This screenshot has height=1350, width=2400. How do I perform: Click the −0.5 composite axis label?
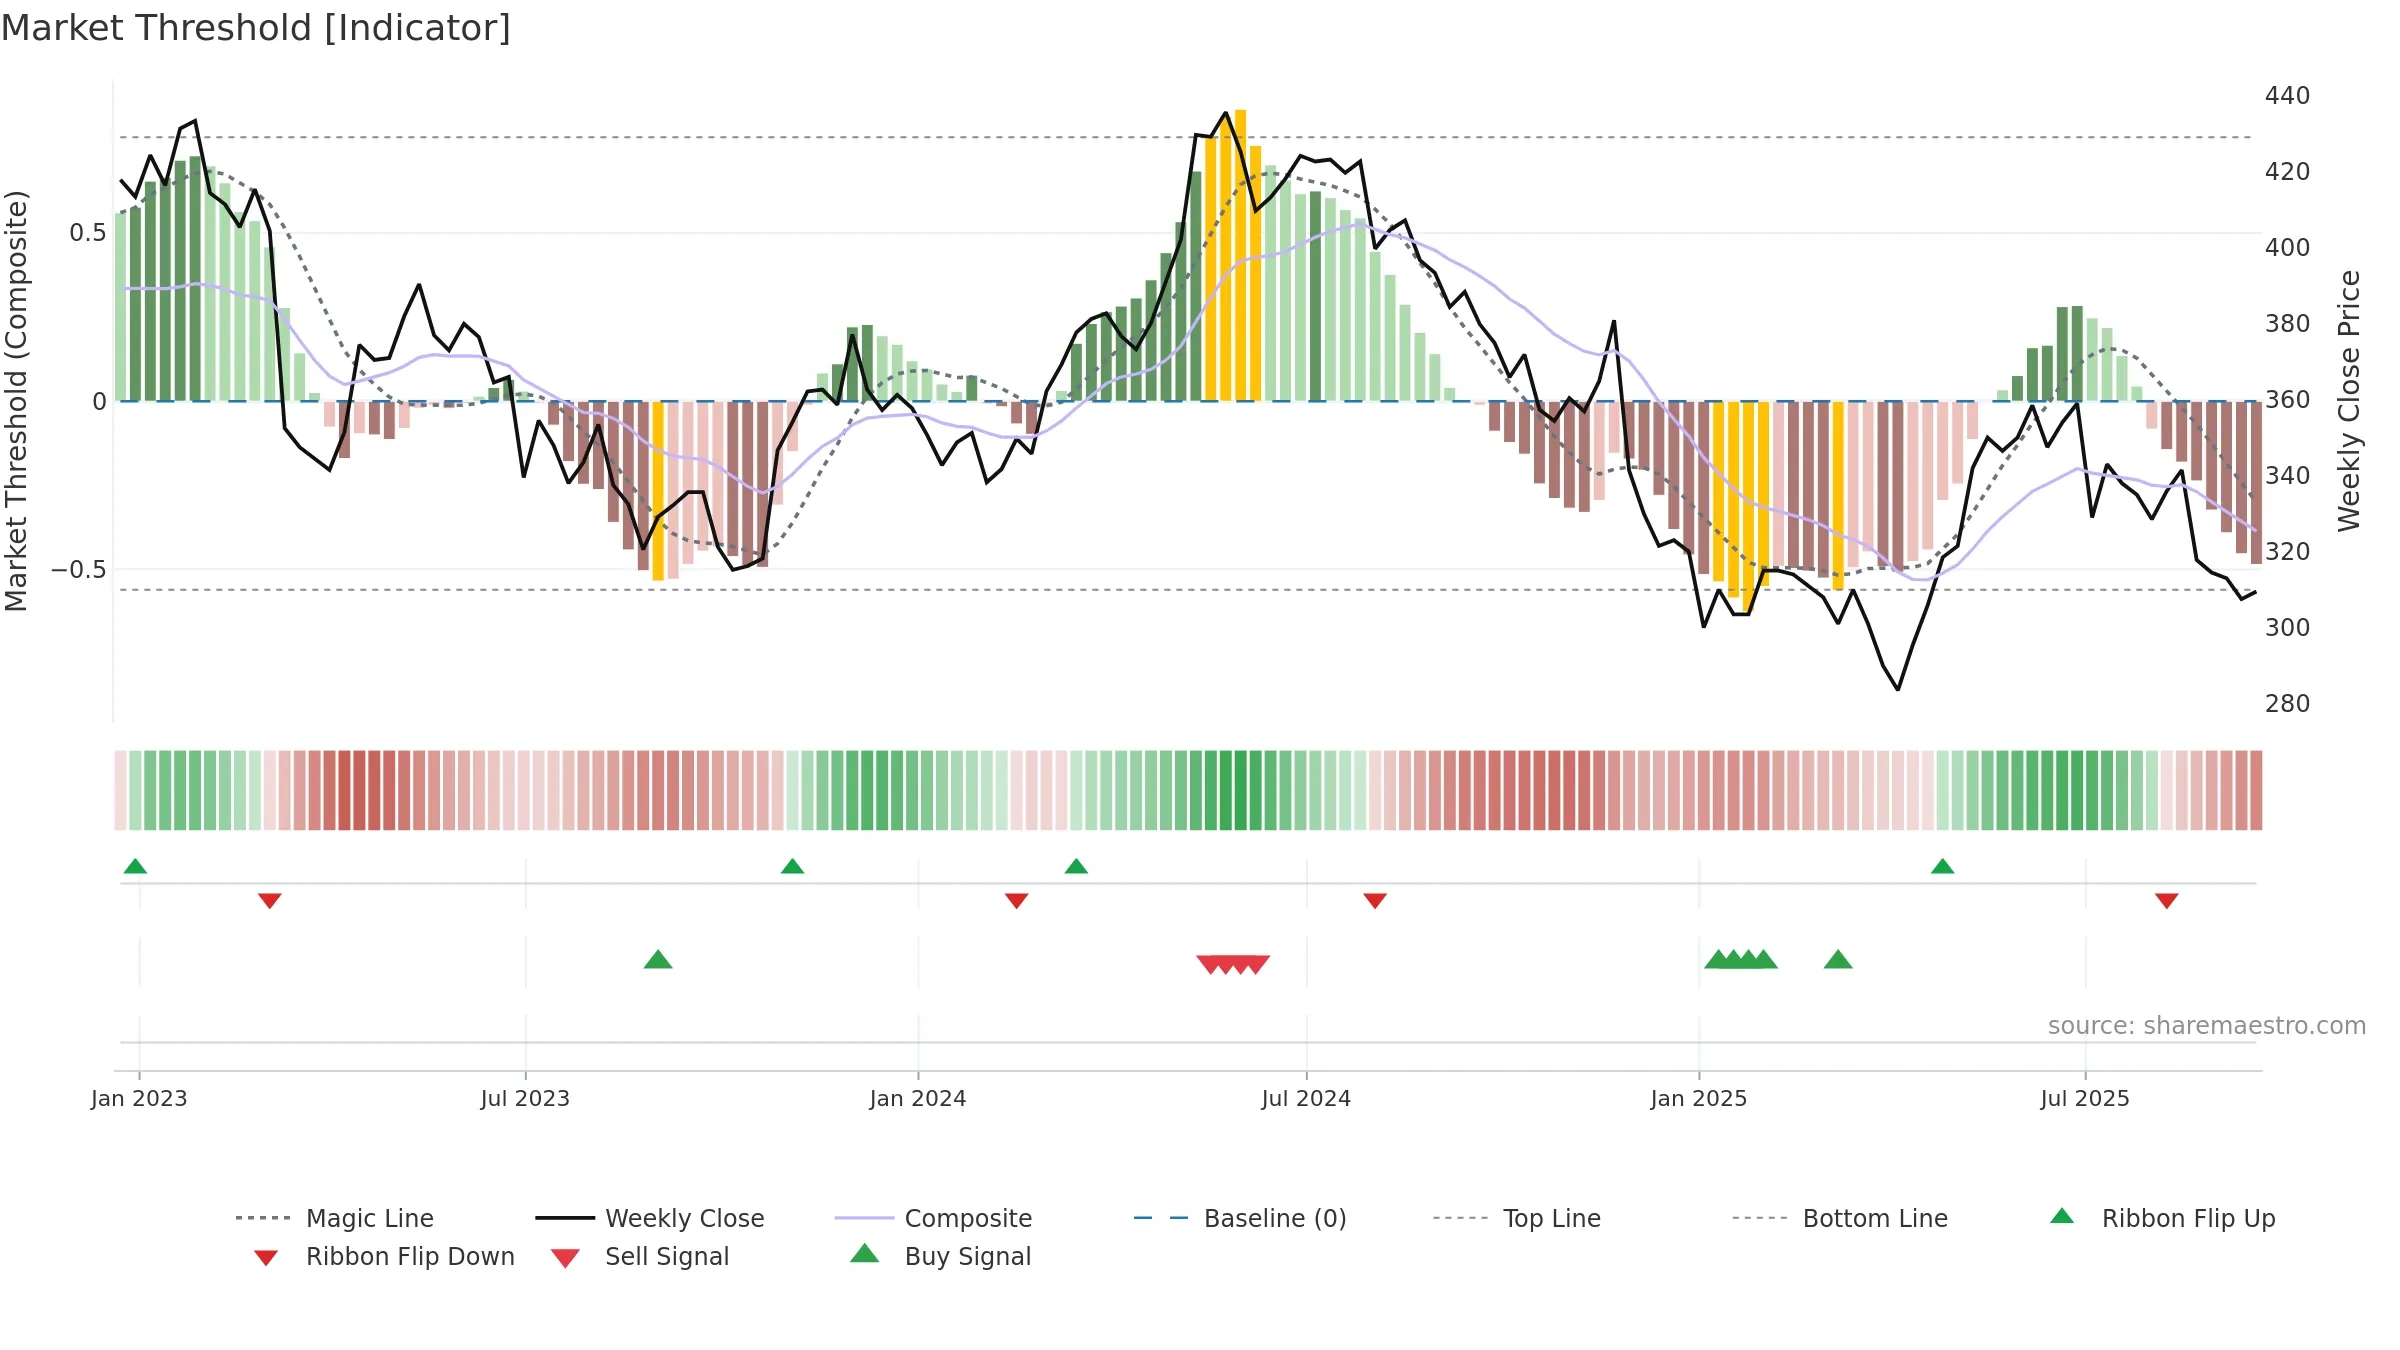79,570
